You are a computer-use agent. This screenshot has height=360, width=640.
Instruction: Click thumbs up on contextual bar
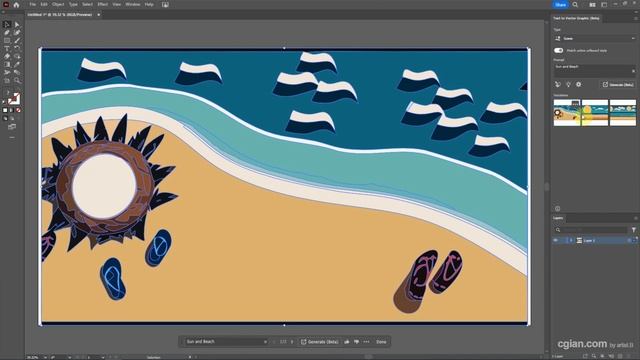coord(347,342)
